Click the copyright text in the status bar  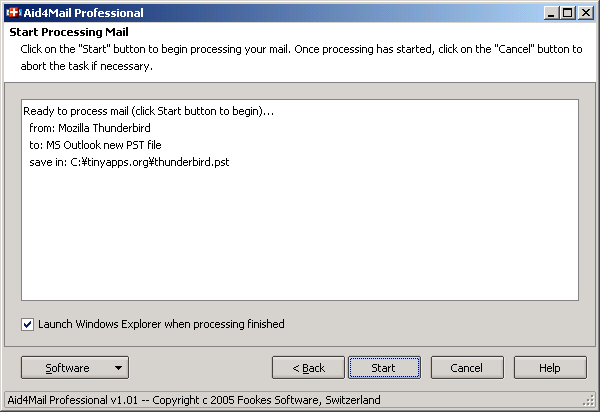pos(194,400)
